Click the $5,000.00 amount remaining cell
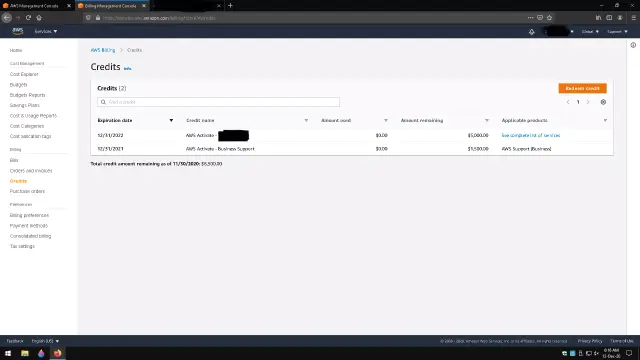 [478, 135]
